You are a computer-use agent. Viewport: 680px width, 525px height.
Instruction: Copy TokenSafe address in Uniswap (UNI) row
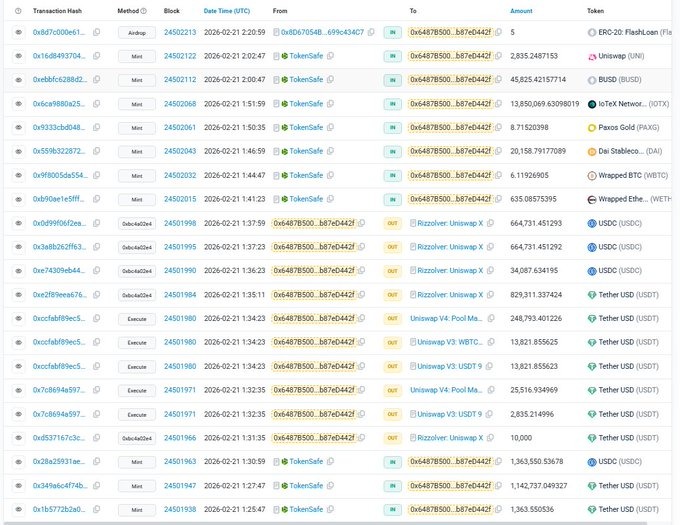click(x=330, y=55)
